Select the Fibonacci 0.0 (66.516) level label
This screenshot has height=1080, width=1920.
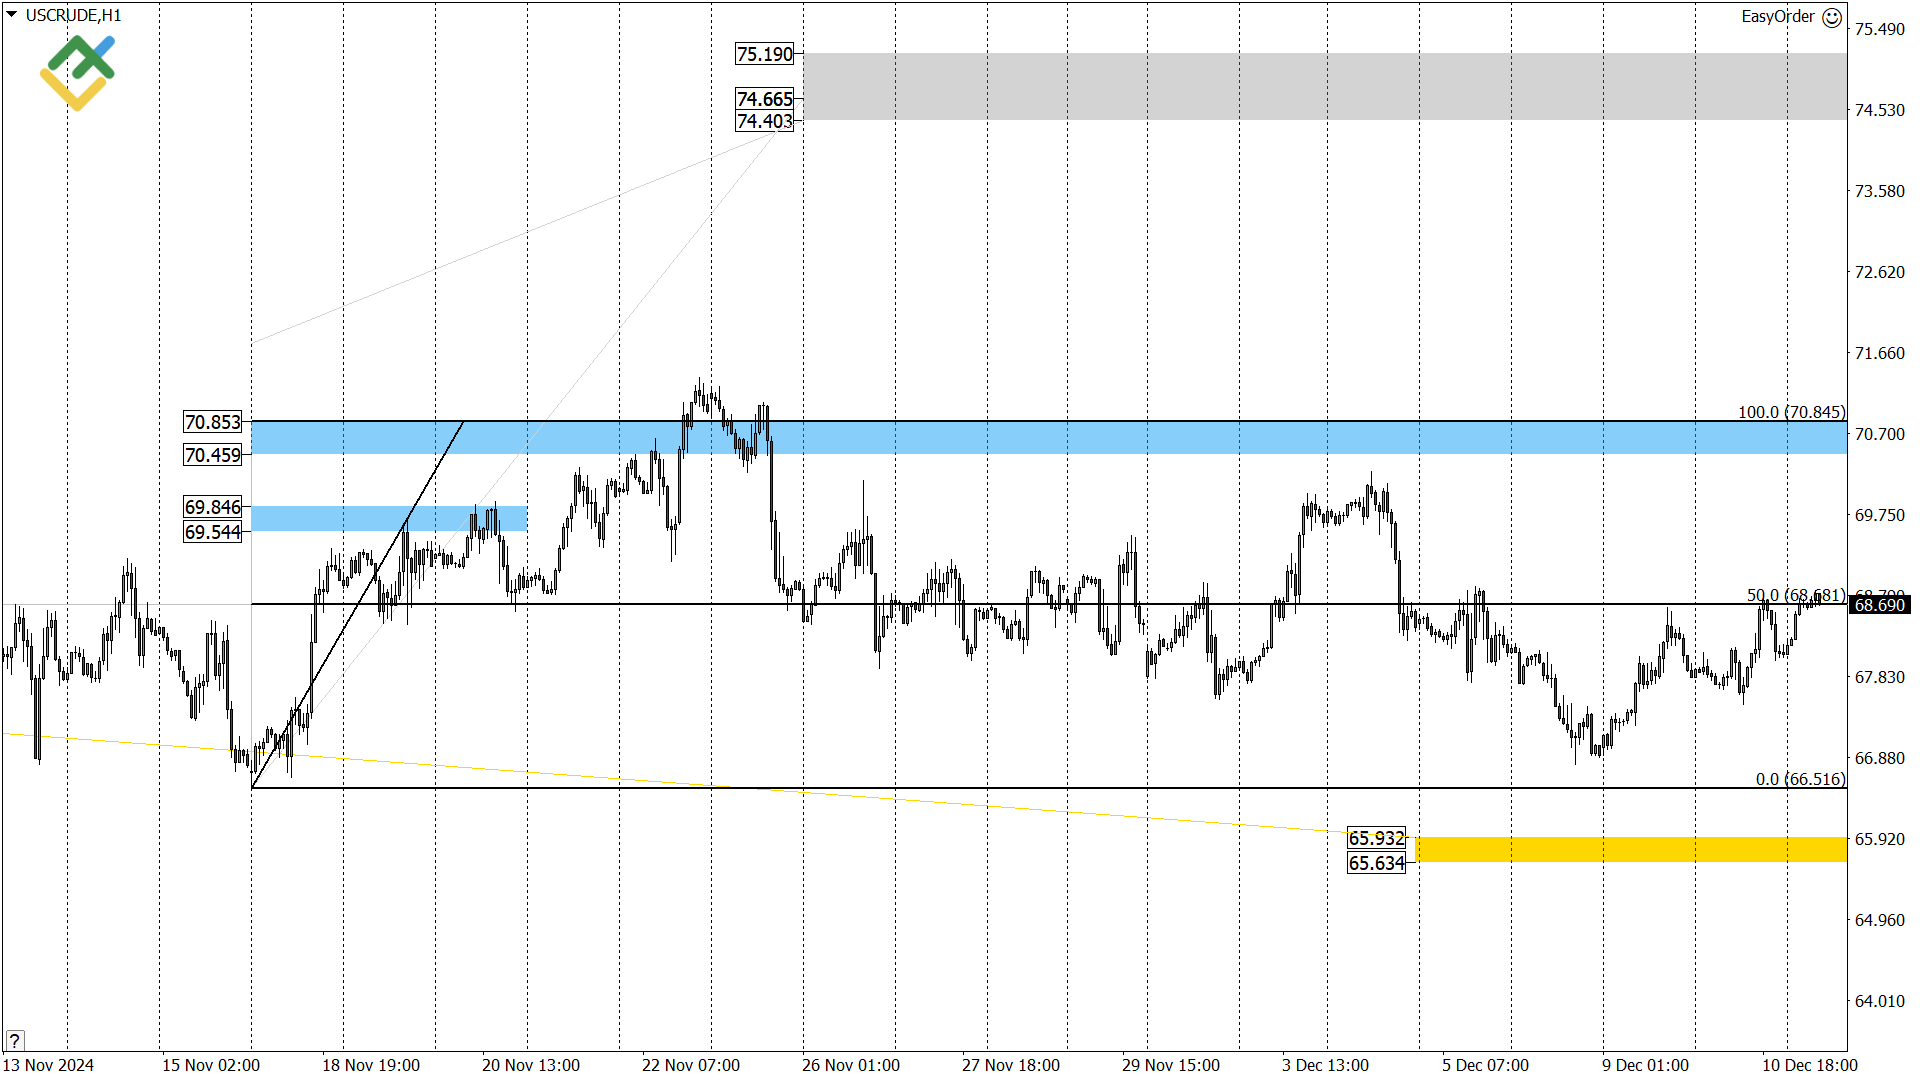(1800, 779)
